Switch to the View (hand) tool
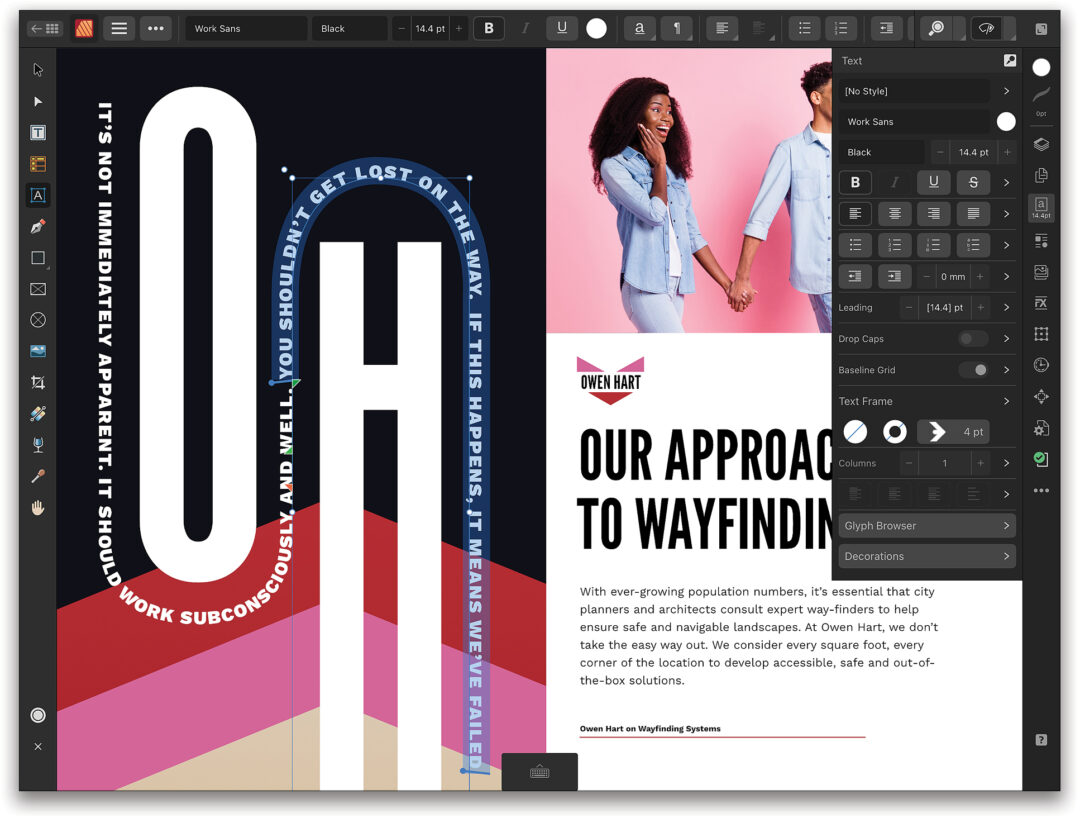 coord(38,508)
